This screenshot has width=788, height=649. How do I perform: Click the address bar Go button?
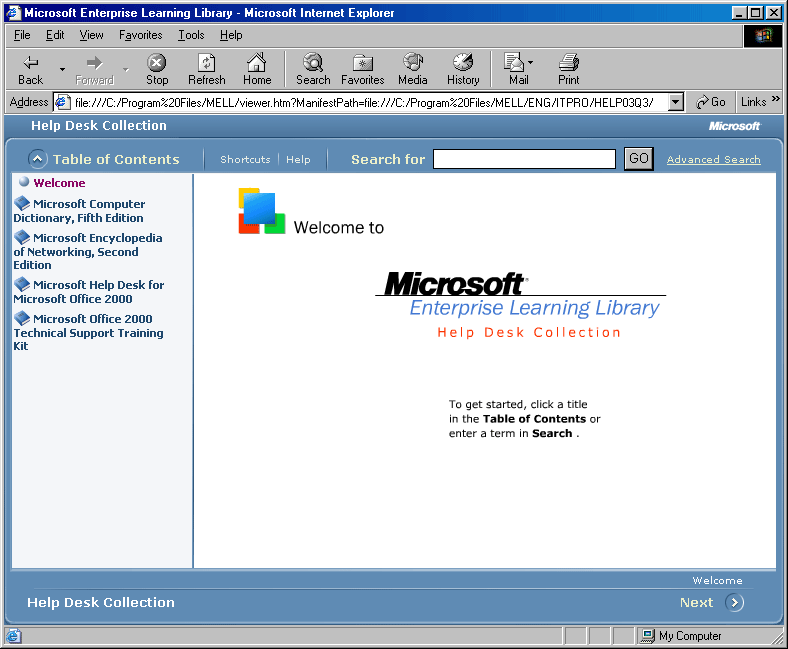pos(711,102)
